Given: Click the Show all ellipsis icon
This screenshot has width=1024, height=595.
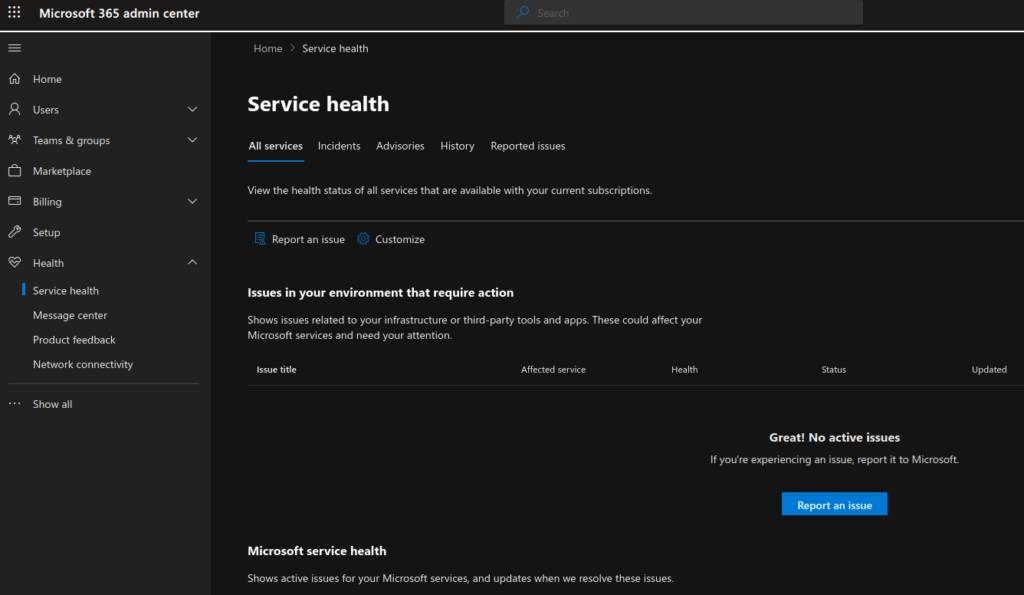Looking at the screenshot, I should point(14,404).
